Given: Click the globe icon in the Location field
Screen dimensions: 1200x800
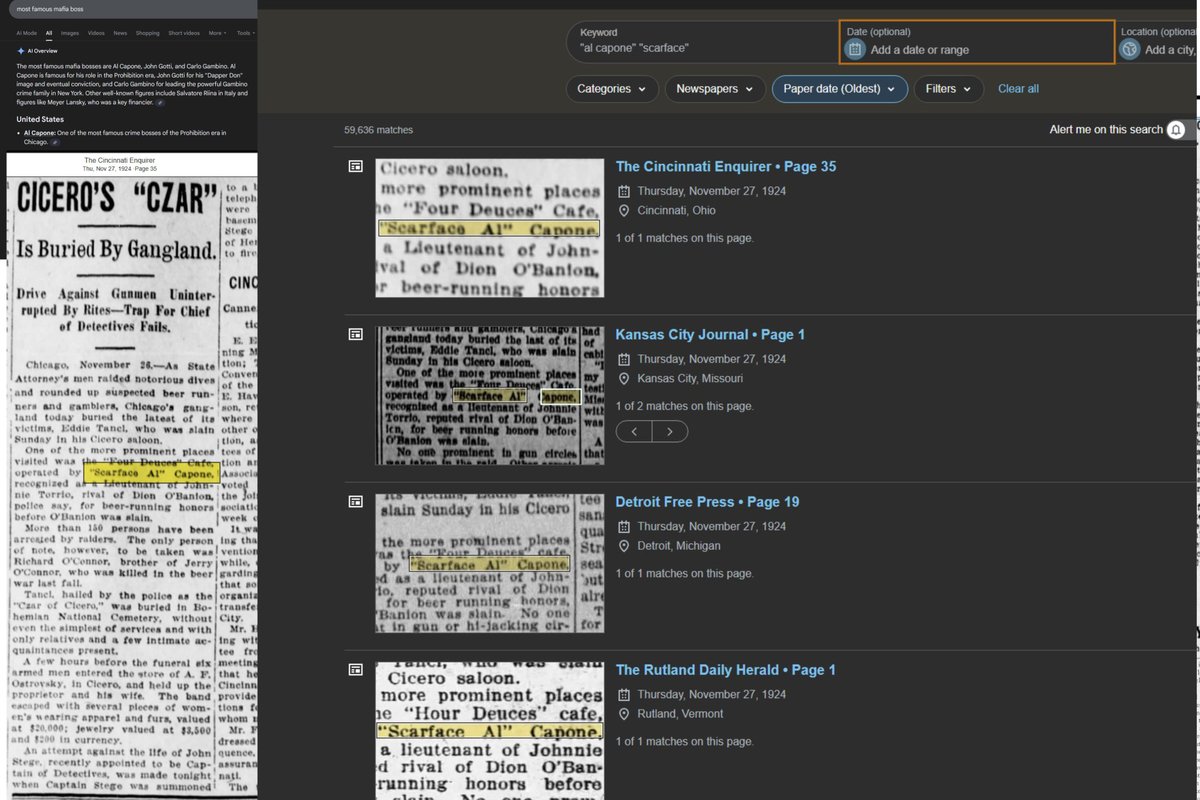Looking at the screenshot, I should point(1129,49).
